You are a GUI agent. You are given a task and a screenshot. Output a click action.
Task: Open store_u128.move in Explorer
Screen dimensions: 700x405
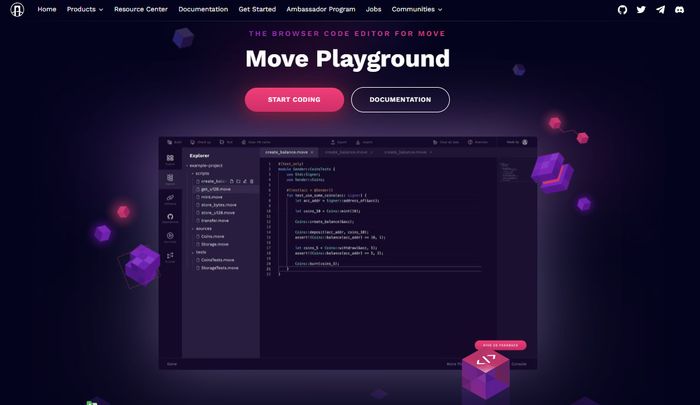(x=216, y=213)
